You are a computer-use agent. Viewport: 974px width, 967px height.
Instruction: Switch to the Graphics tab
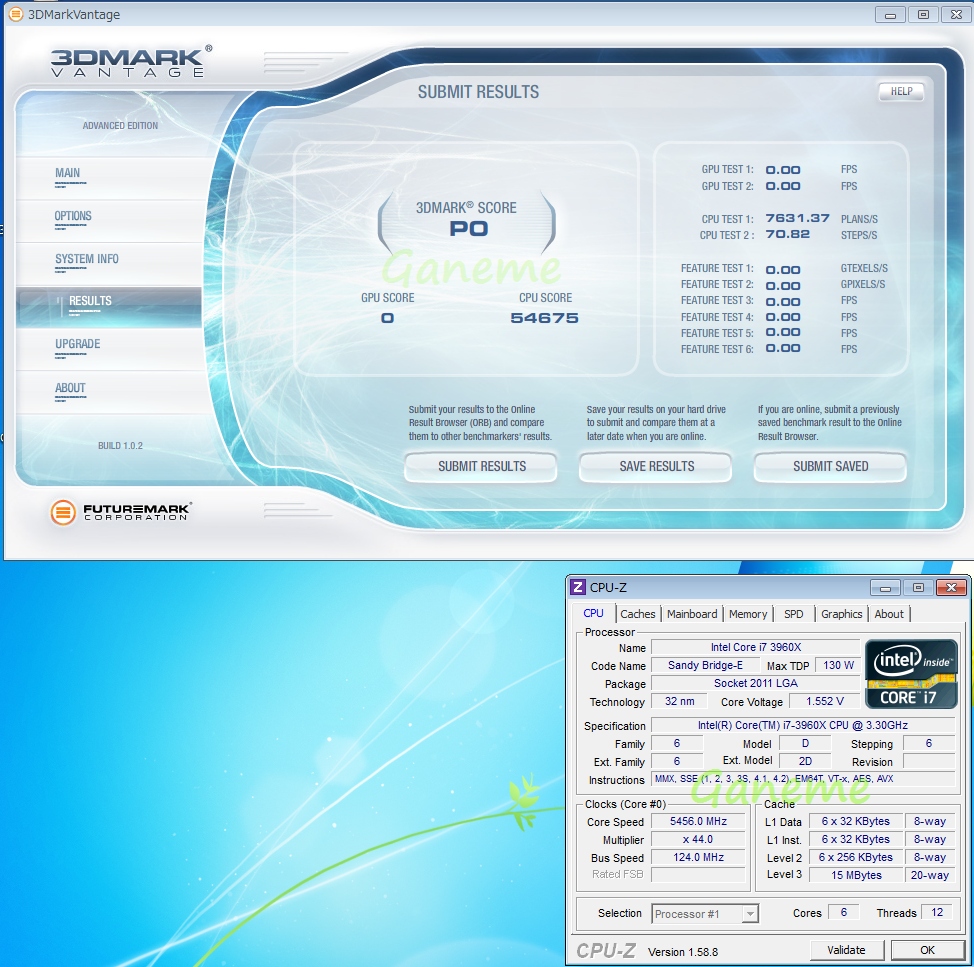[x=842, y=614]
